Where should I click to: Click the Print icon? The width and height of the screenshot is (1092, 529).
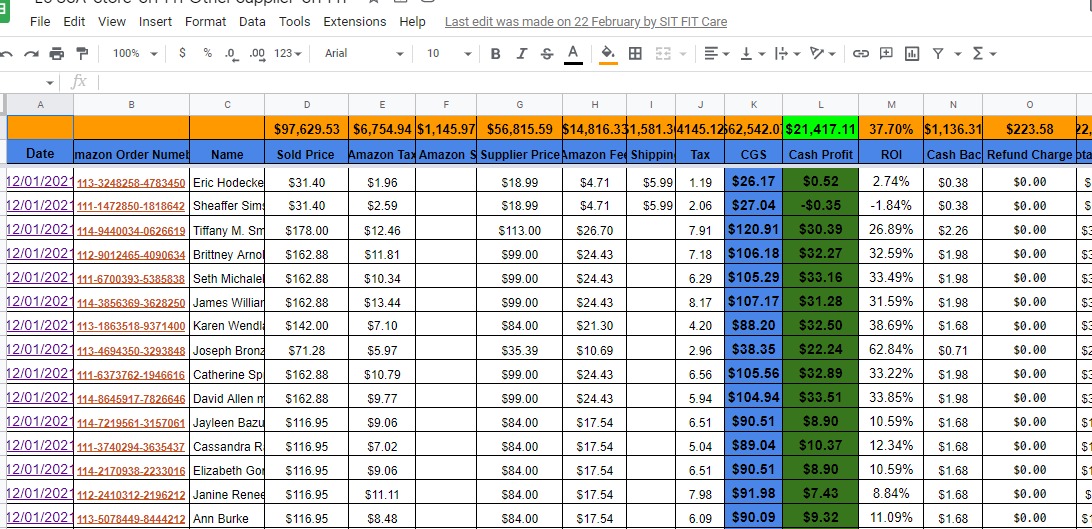click(57, 53)
